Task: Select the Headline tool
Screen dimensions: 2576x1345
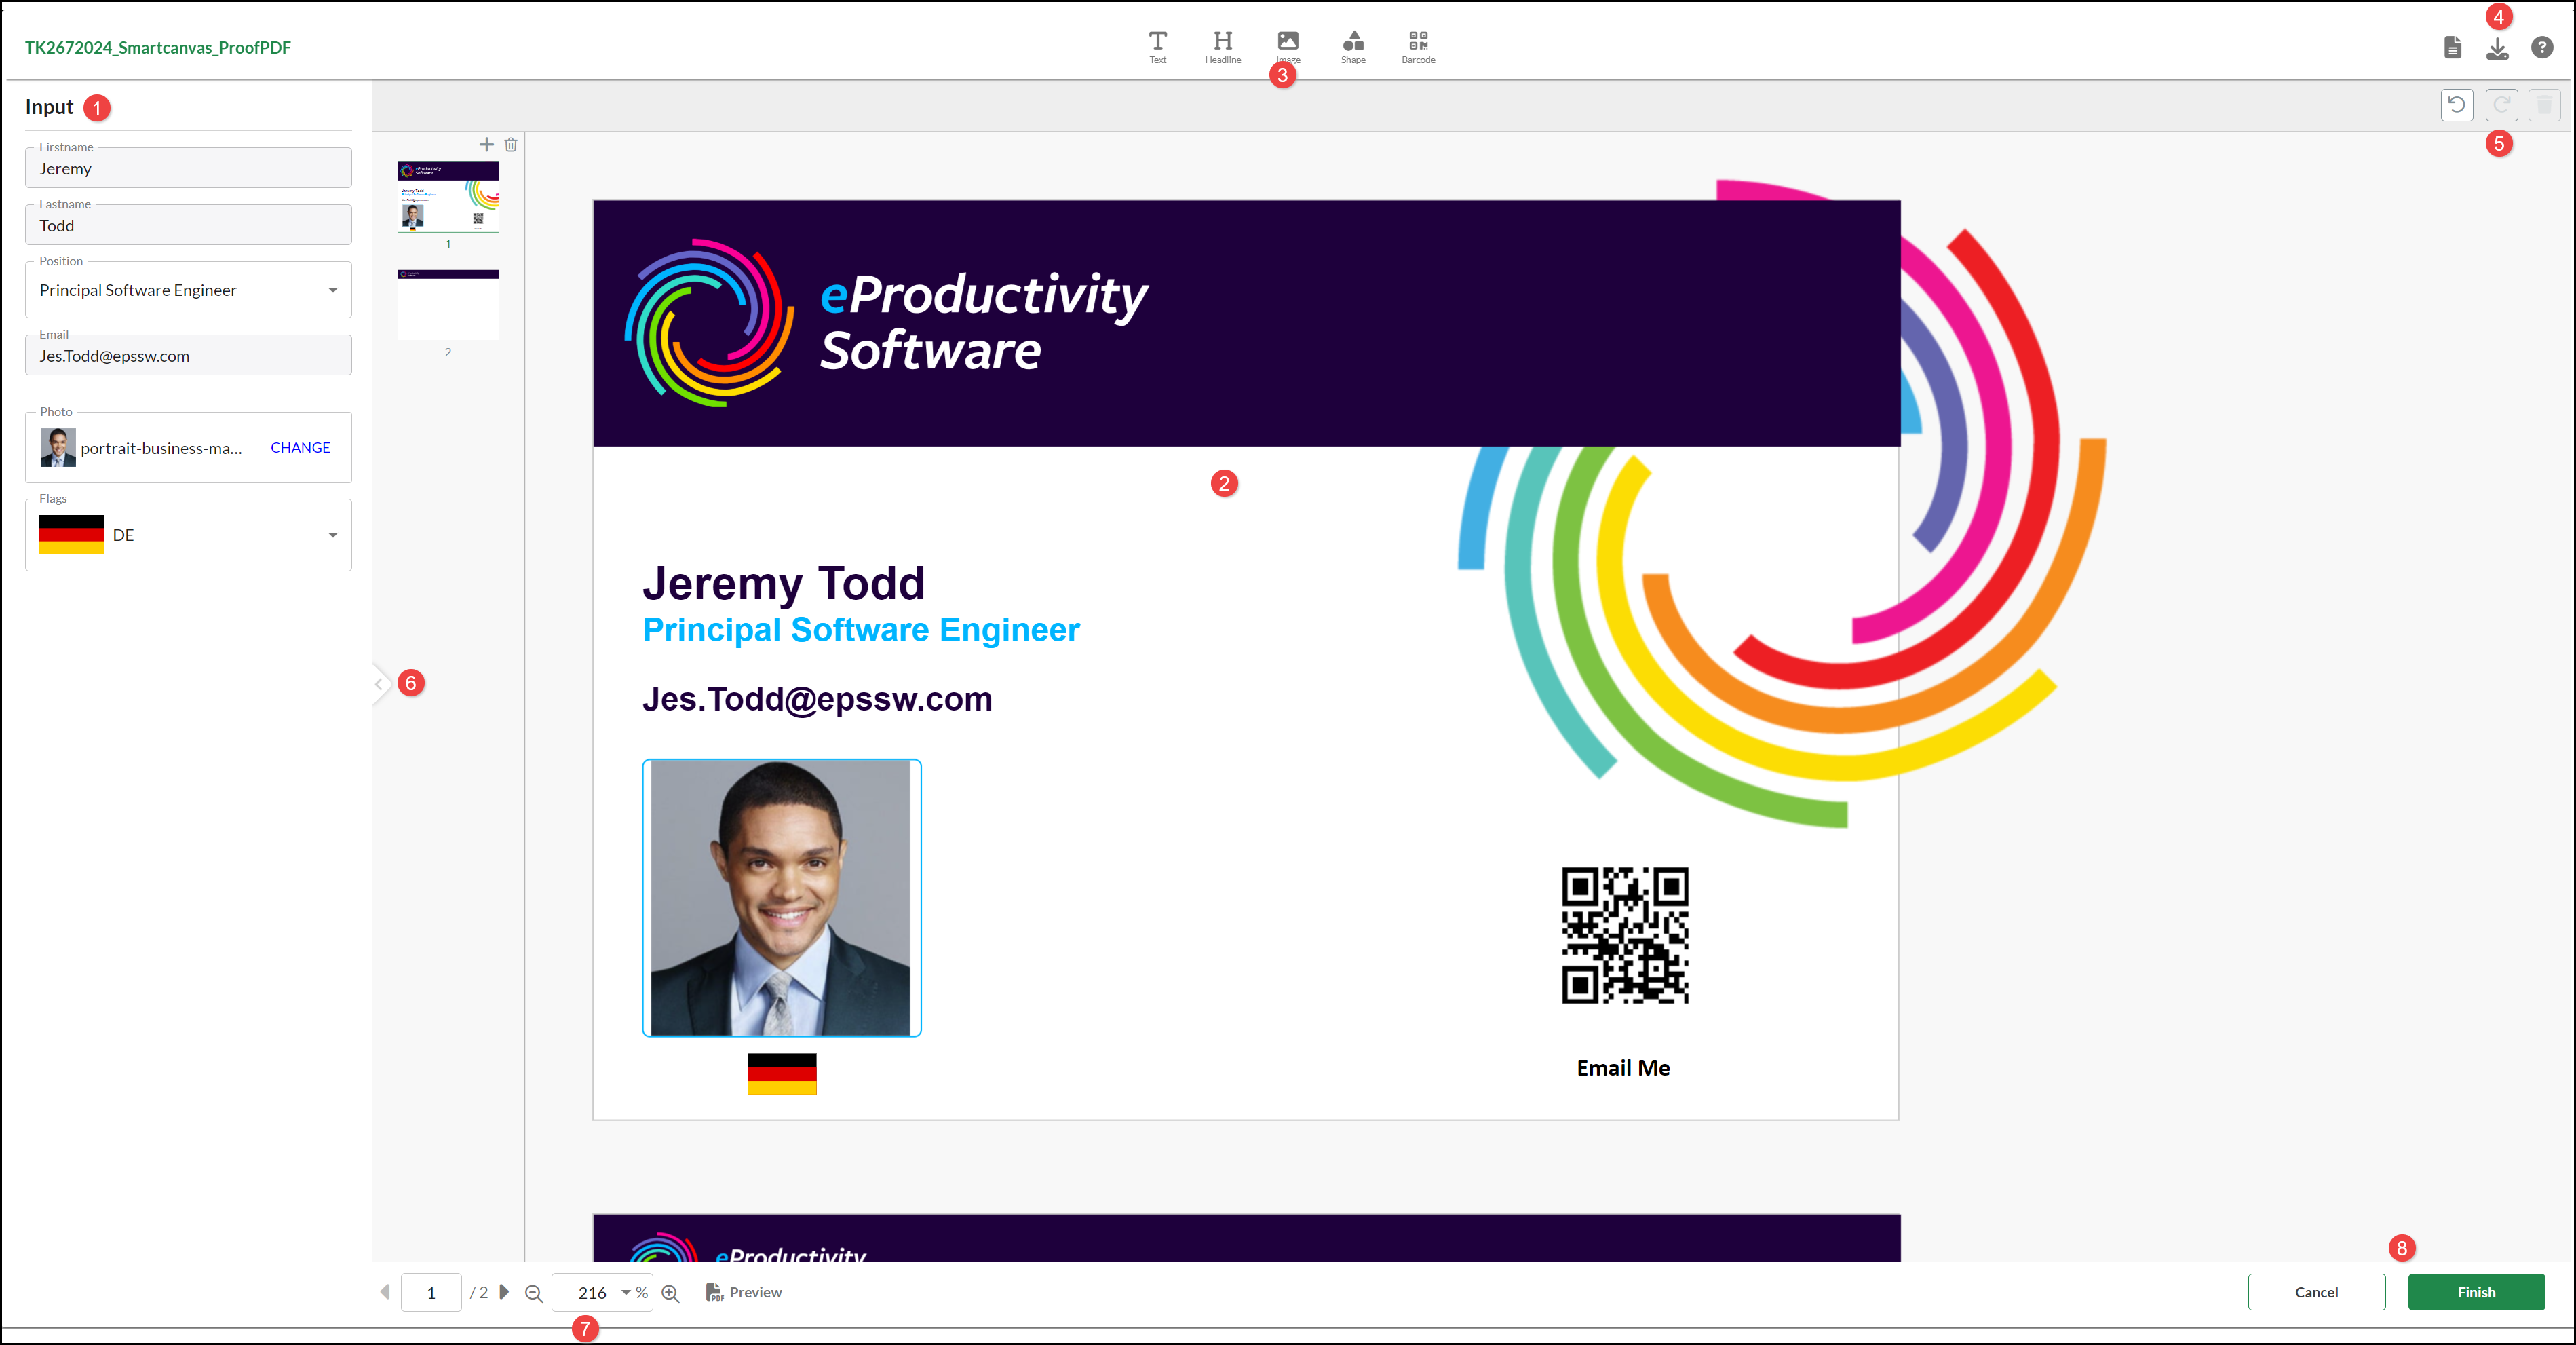Action: pos(1222,46)
